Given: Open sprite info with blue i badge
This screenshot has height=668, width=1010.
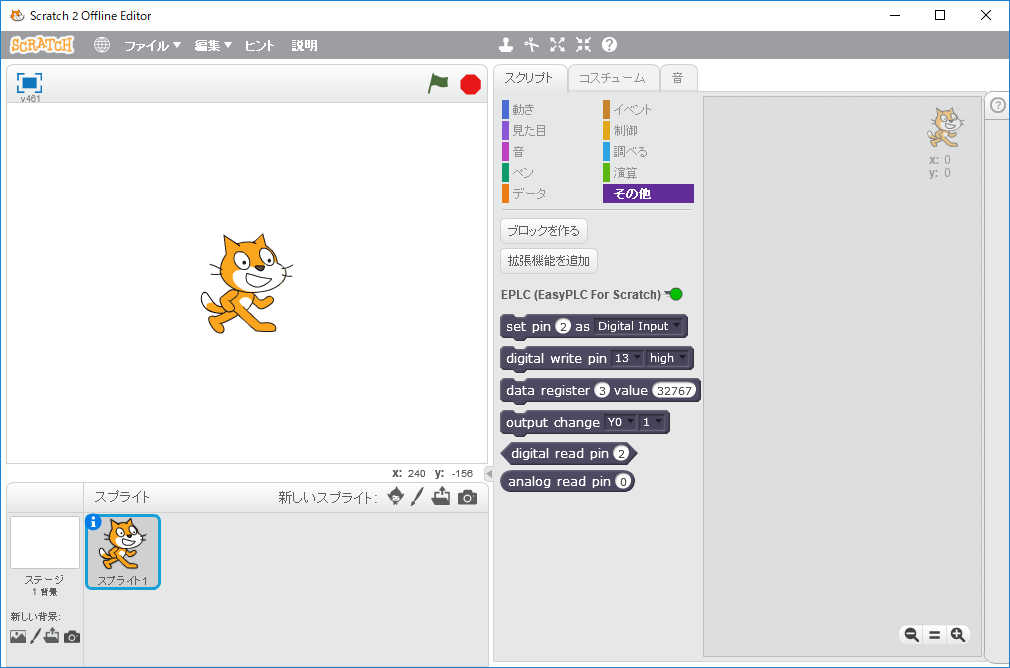Looking at the screenshot, I should pos(94,521).
